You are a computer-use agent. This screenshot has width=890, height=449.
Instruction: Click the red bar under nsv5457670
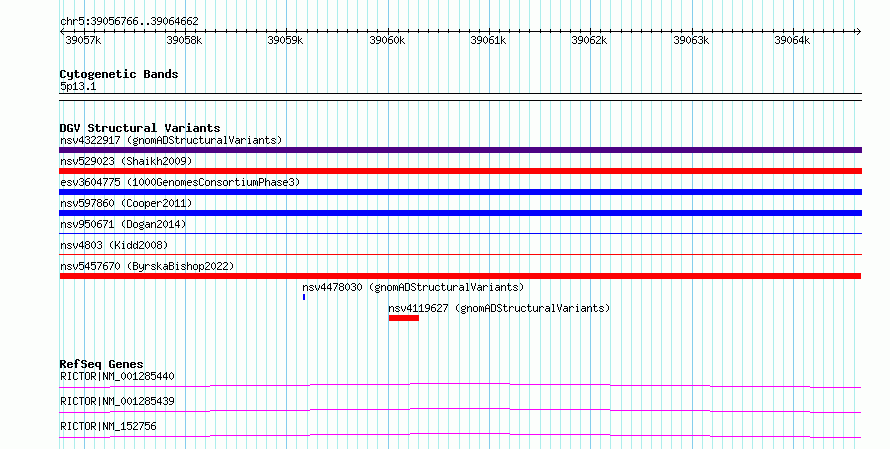[460, 276]
